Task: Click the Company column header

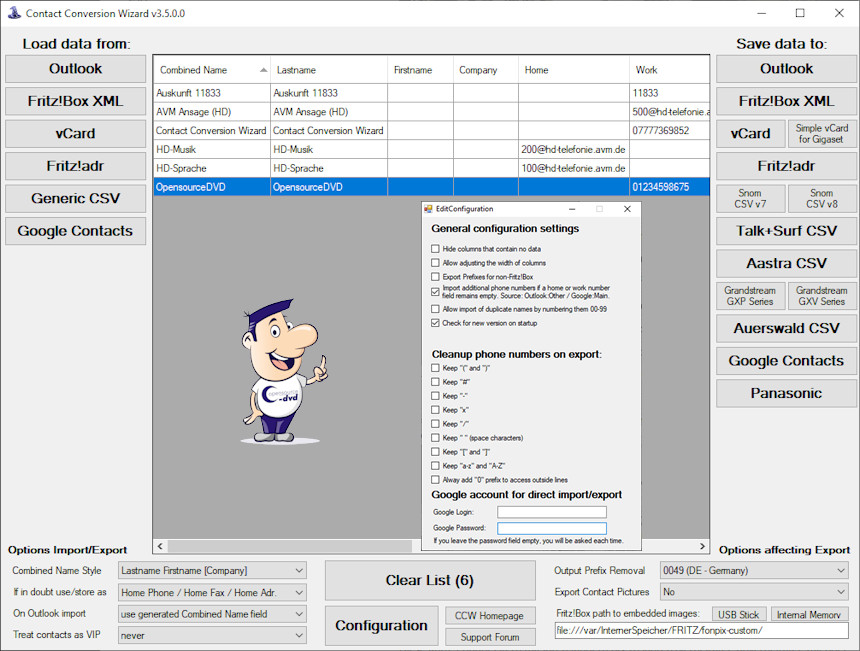Action: [x=485, y=70]
